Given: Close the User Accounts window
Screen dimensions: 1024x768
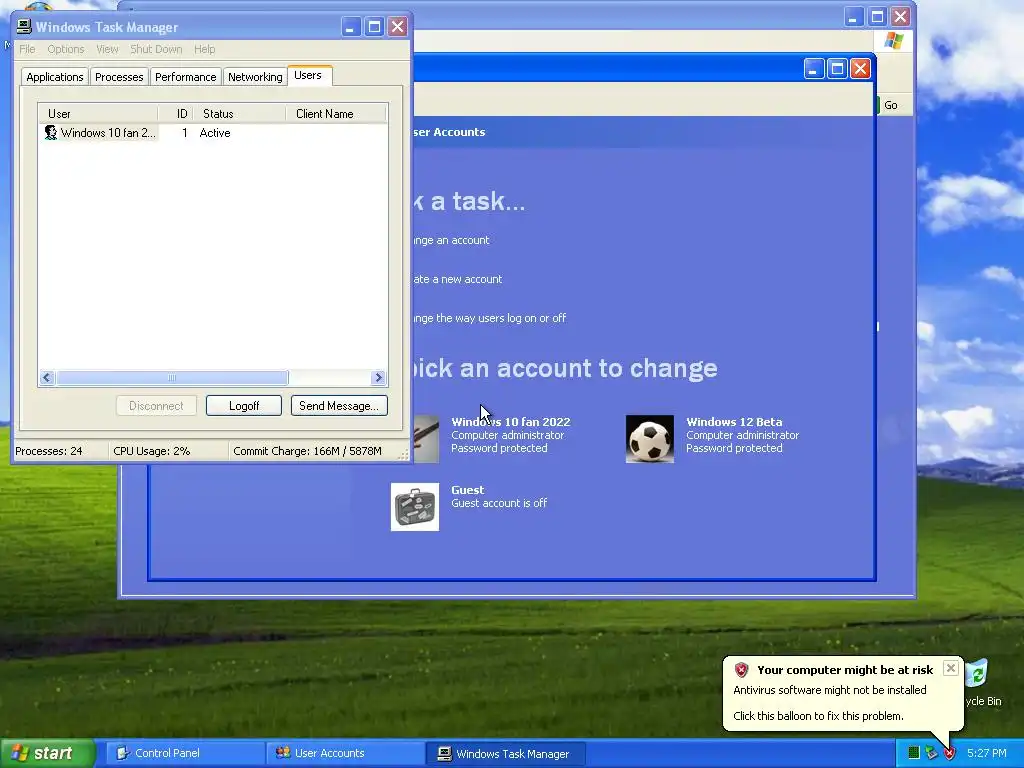Looking at the screenshot, I should click(x=861, y=69).
